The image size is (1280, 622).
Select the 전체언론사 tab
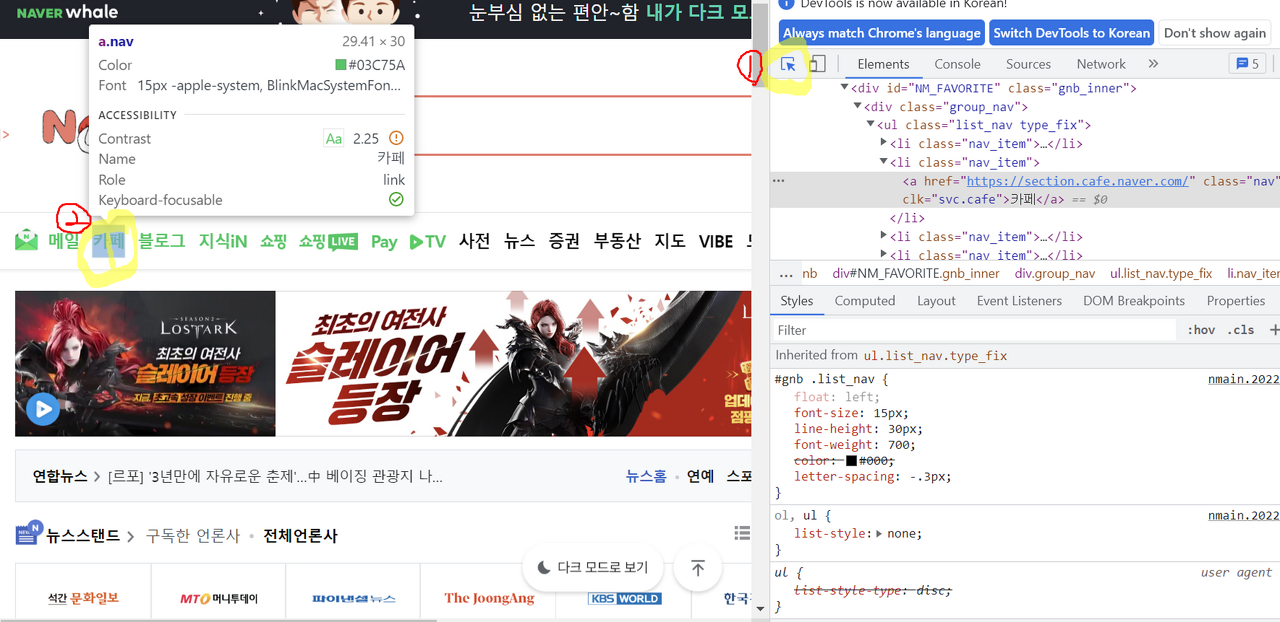click(x=300, y=536)
